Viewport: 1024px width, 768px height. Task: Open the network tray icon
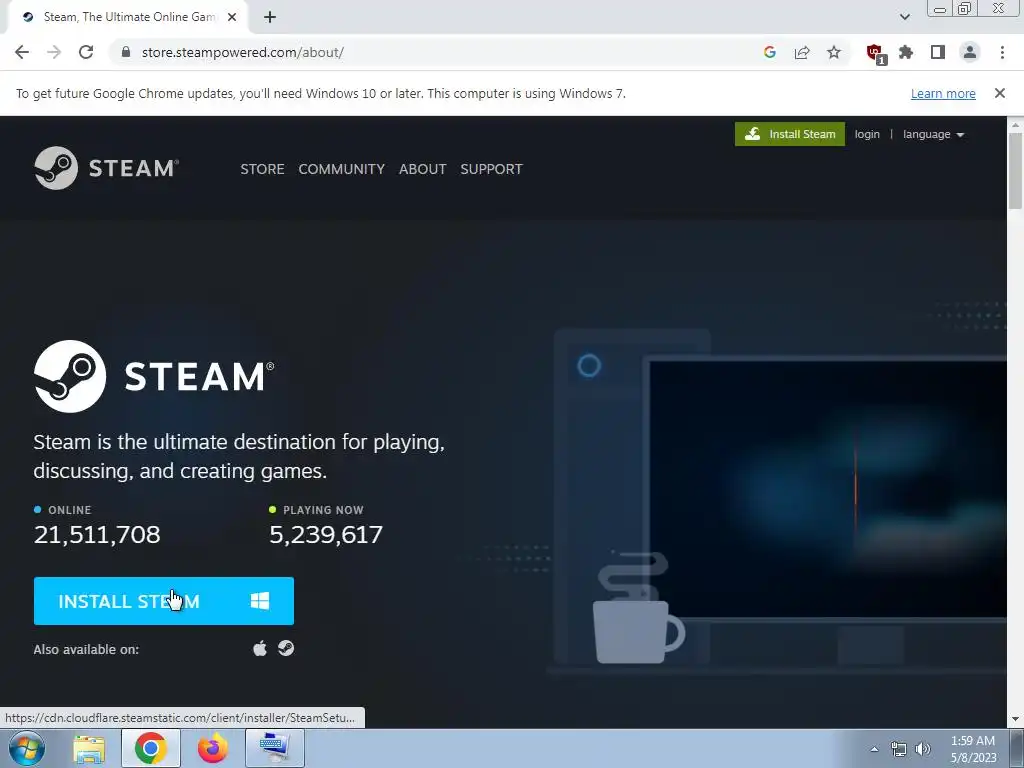click(899, 749)
